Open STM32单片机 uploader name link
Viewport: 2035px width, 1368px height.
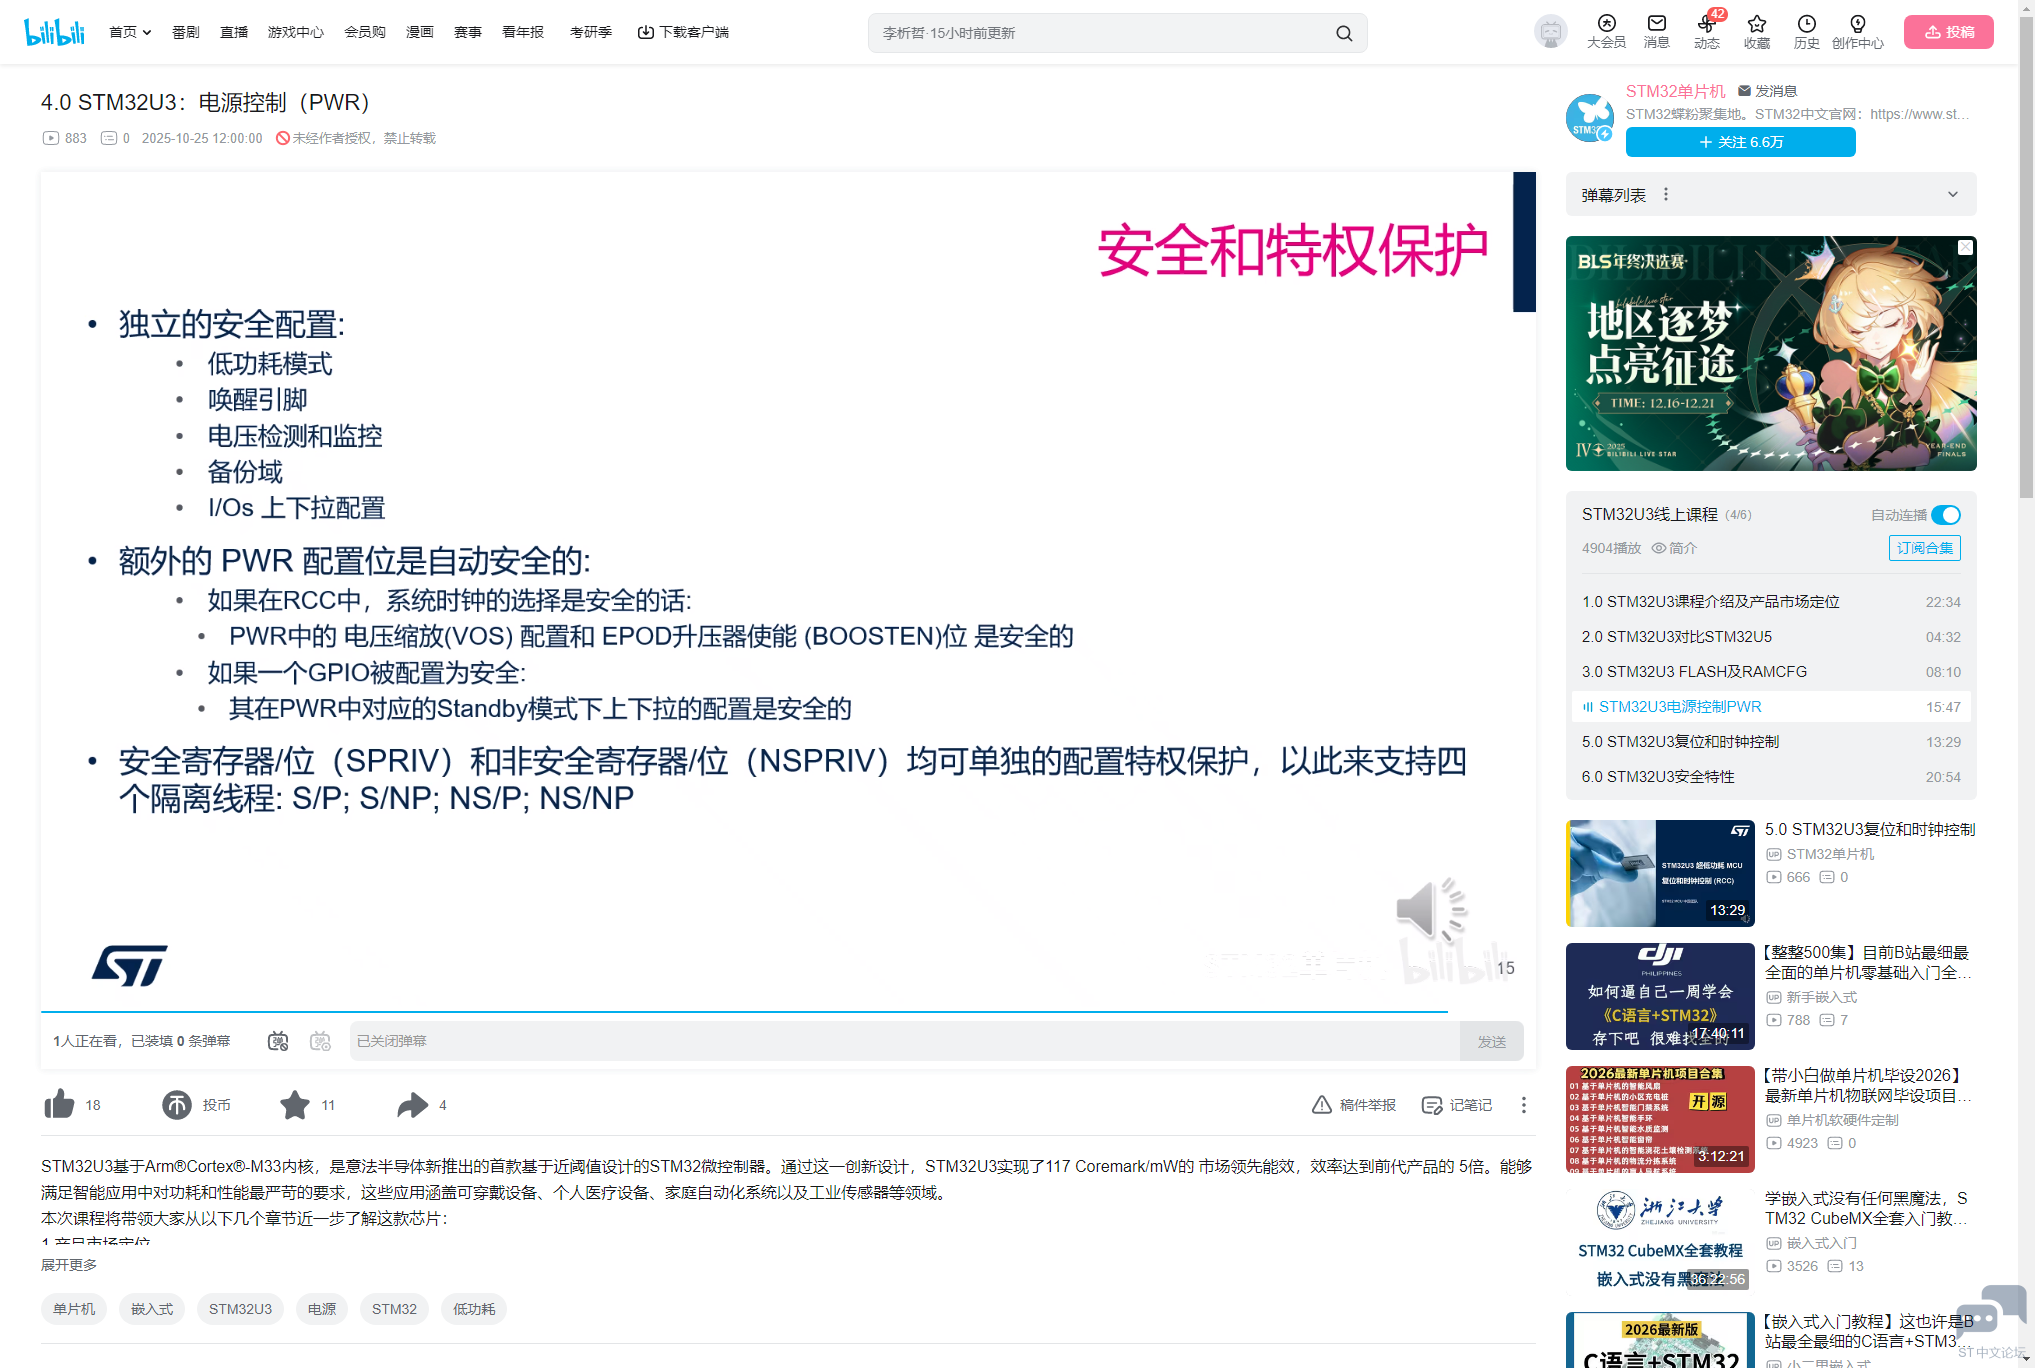tap(1675, 91)
